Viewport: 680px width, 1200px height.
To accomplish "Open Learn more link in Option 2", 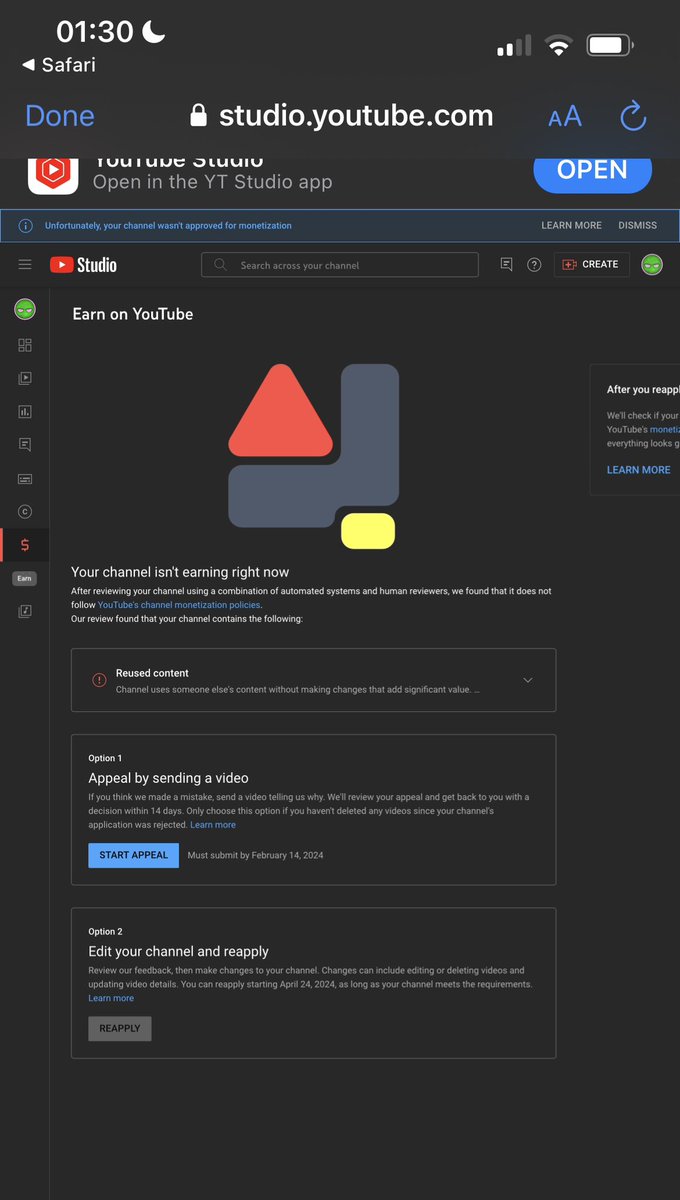I will (x=111, y=998).
